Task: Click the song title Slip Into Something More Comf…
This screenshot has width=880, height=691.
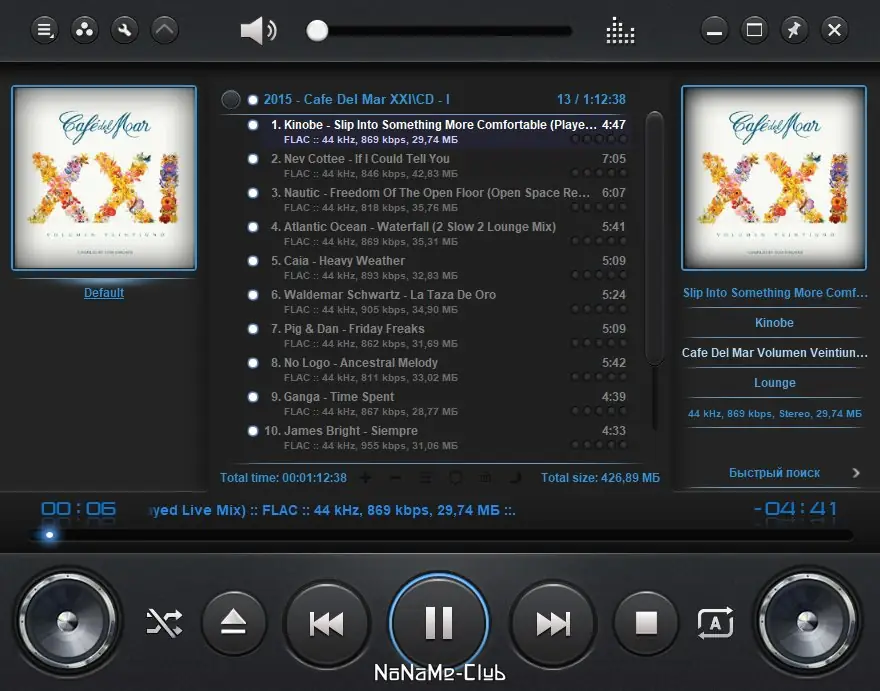Action: click(774, 292)
